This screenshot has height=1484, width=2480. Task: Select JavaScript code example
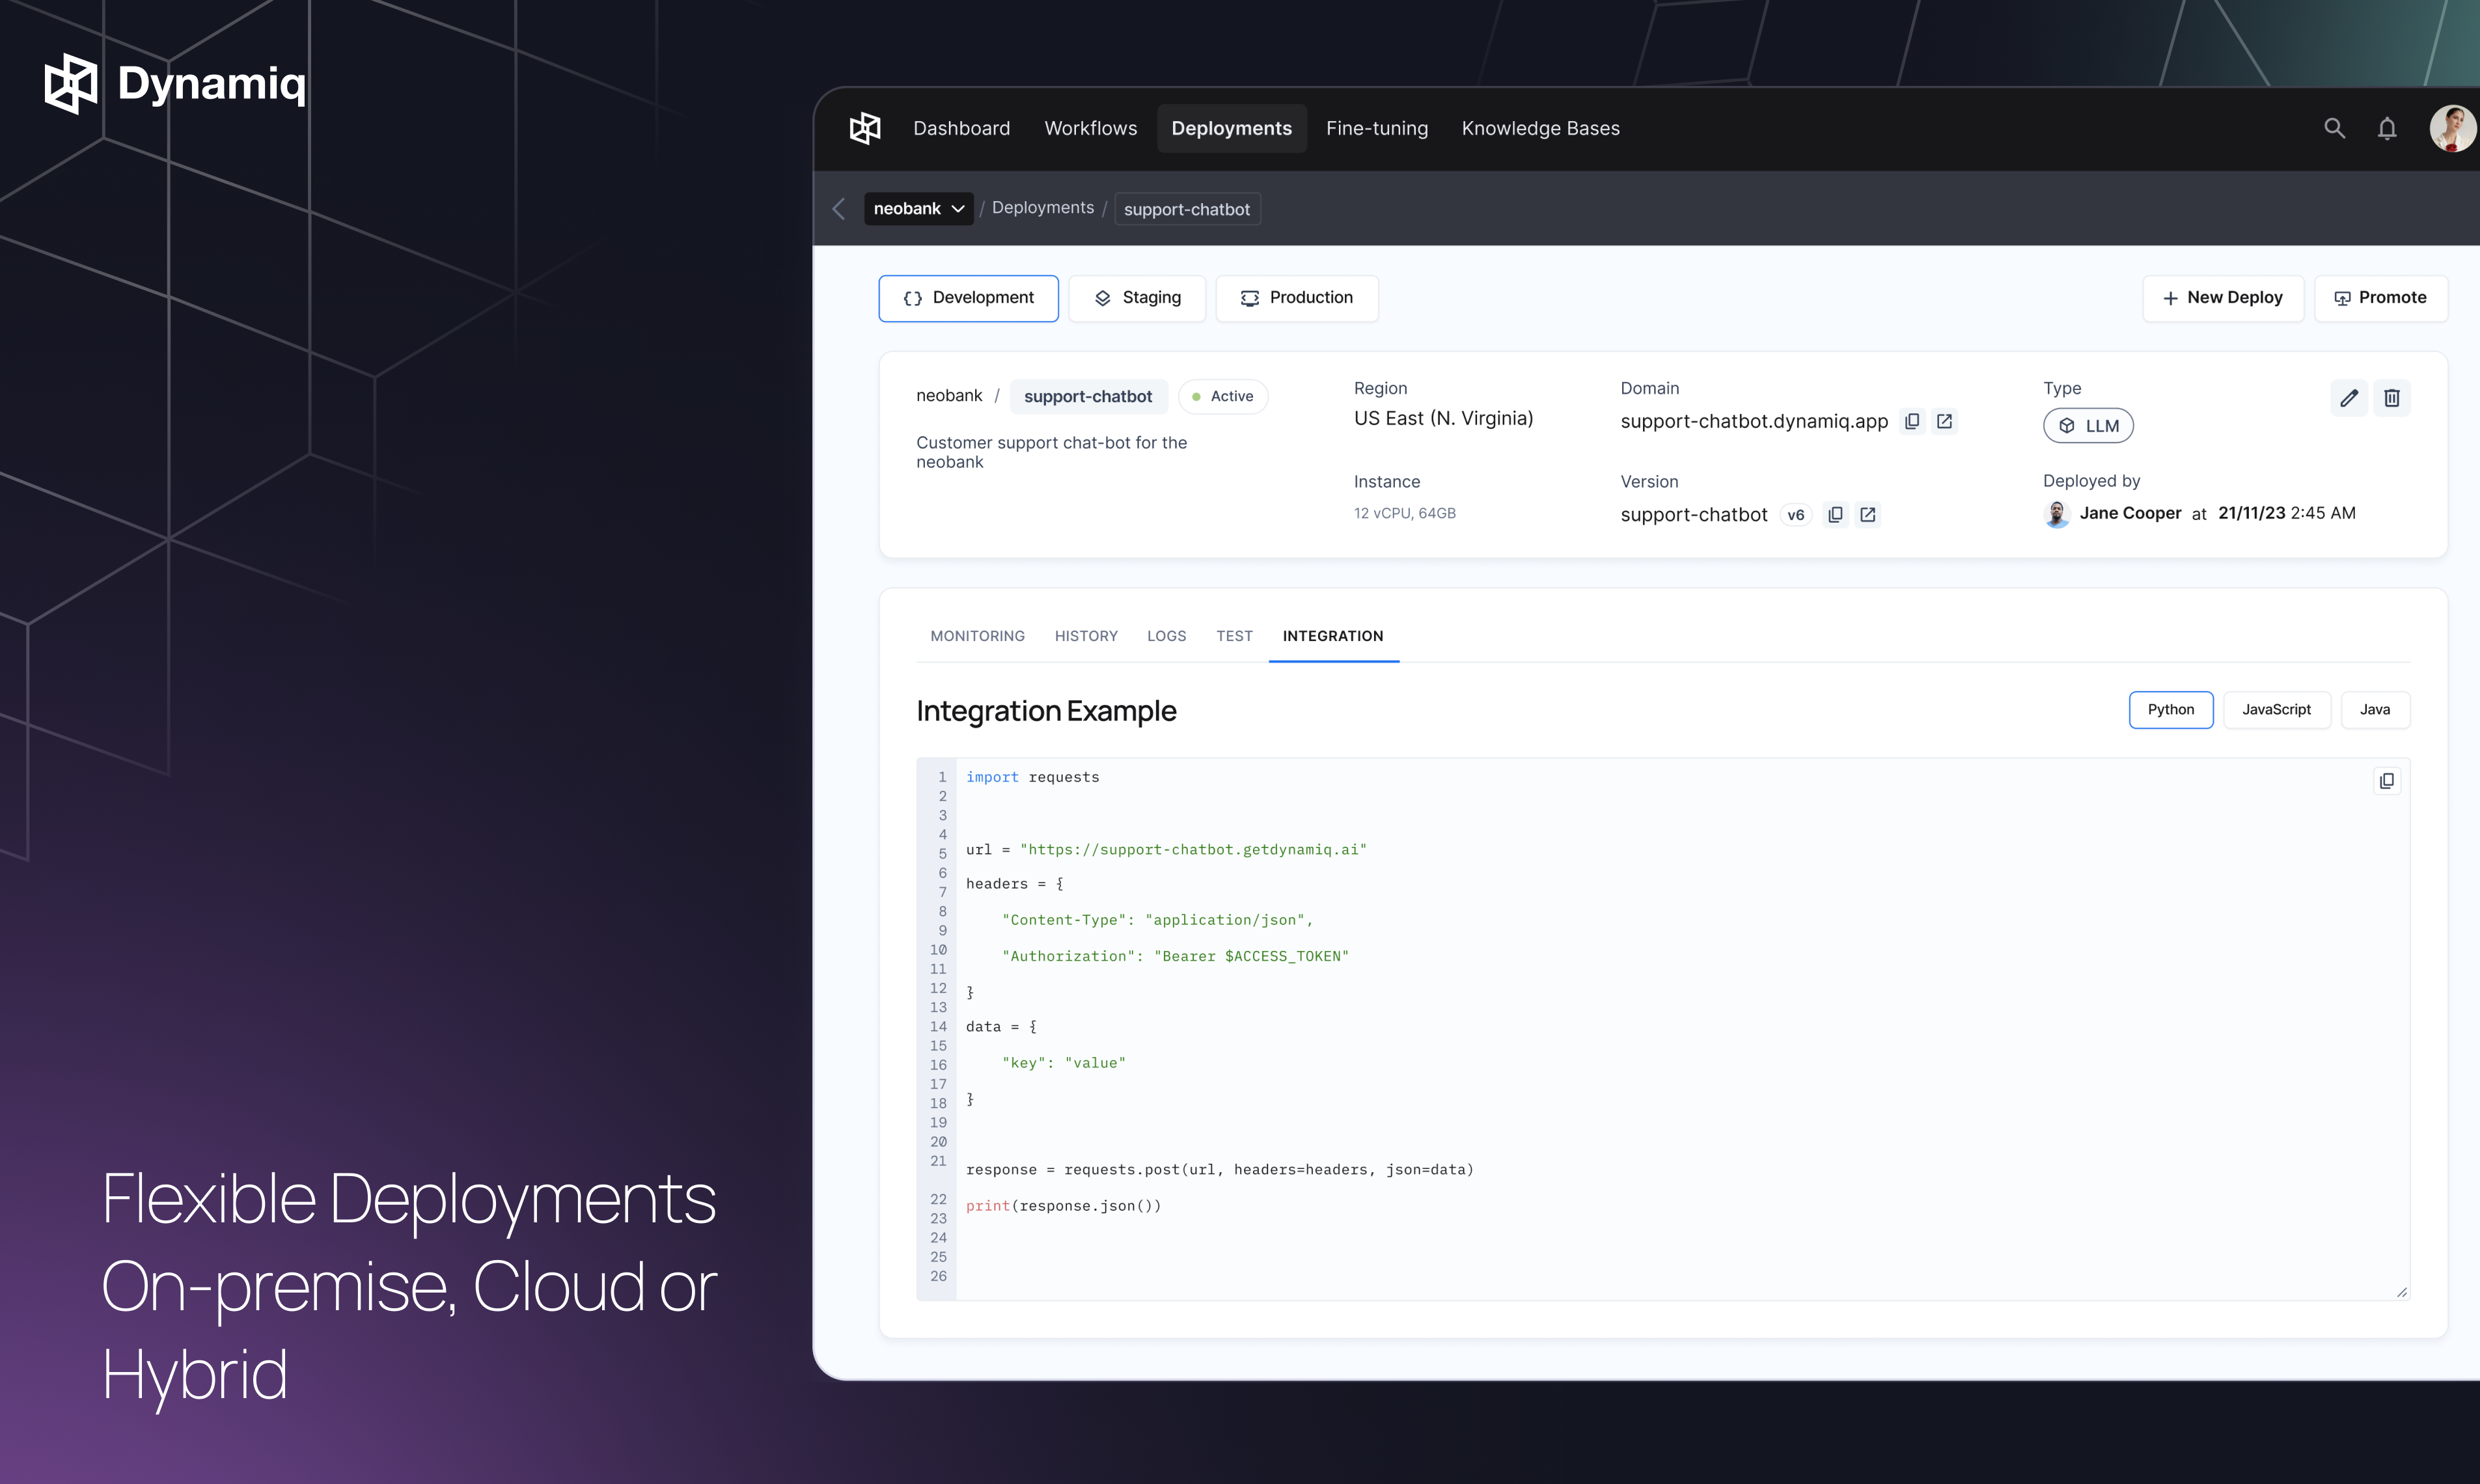point(2276,709)
